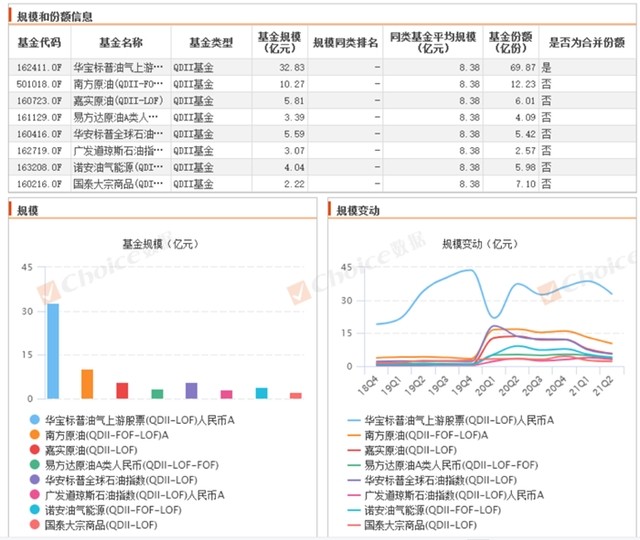
Task: Click the pink 广发道琼斯石油 bar in chart
Action: pos(227,394)
